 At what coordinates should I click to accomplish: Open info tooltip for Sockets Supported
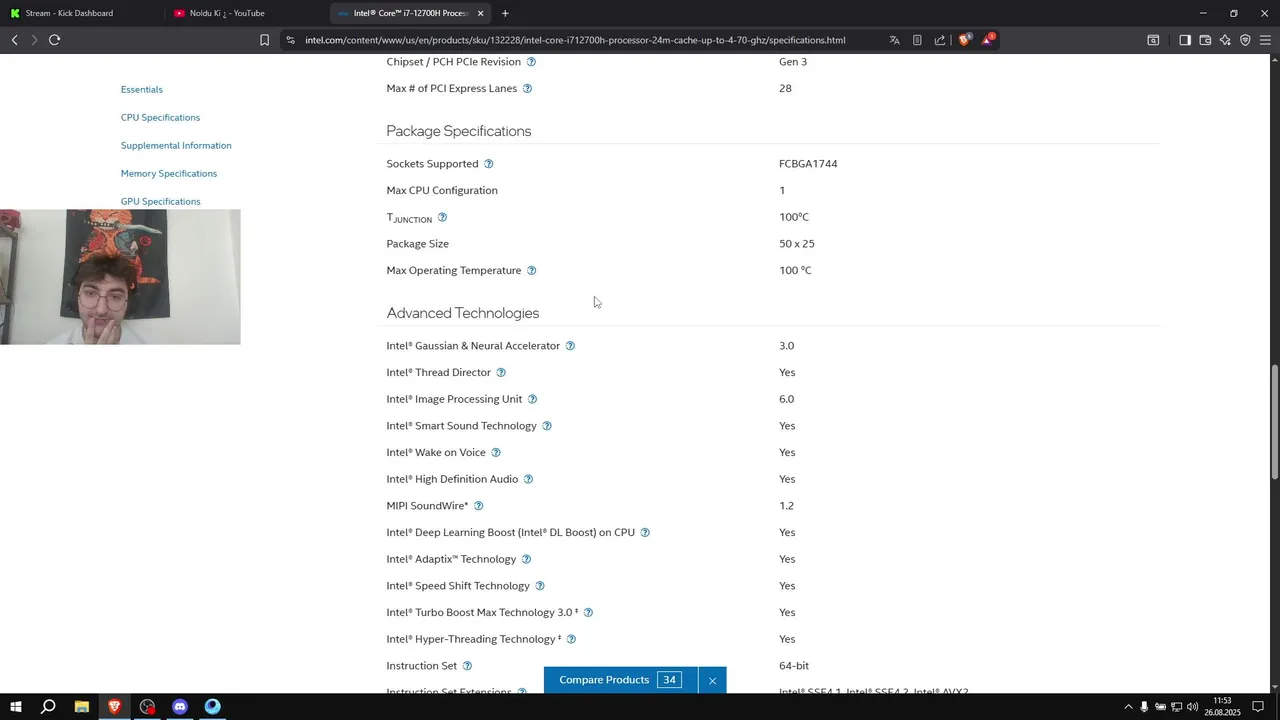click(489, 164)
